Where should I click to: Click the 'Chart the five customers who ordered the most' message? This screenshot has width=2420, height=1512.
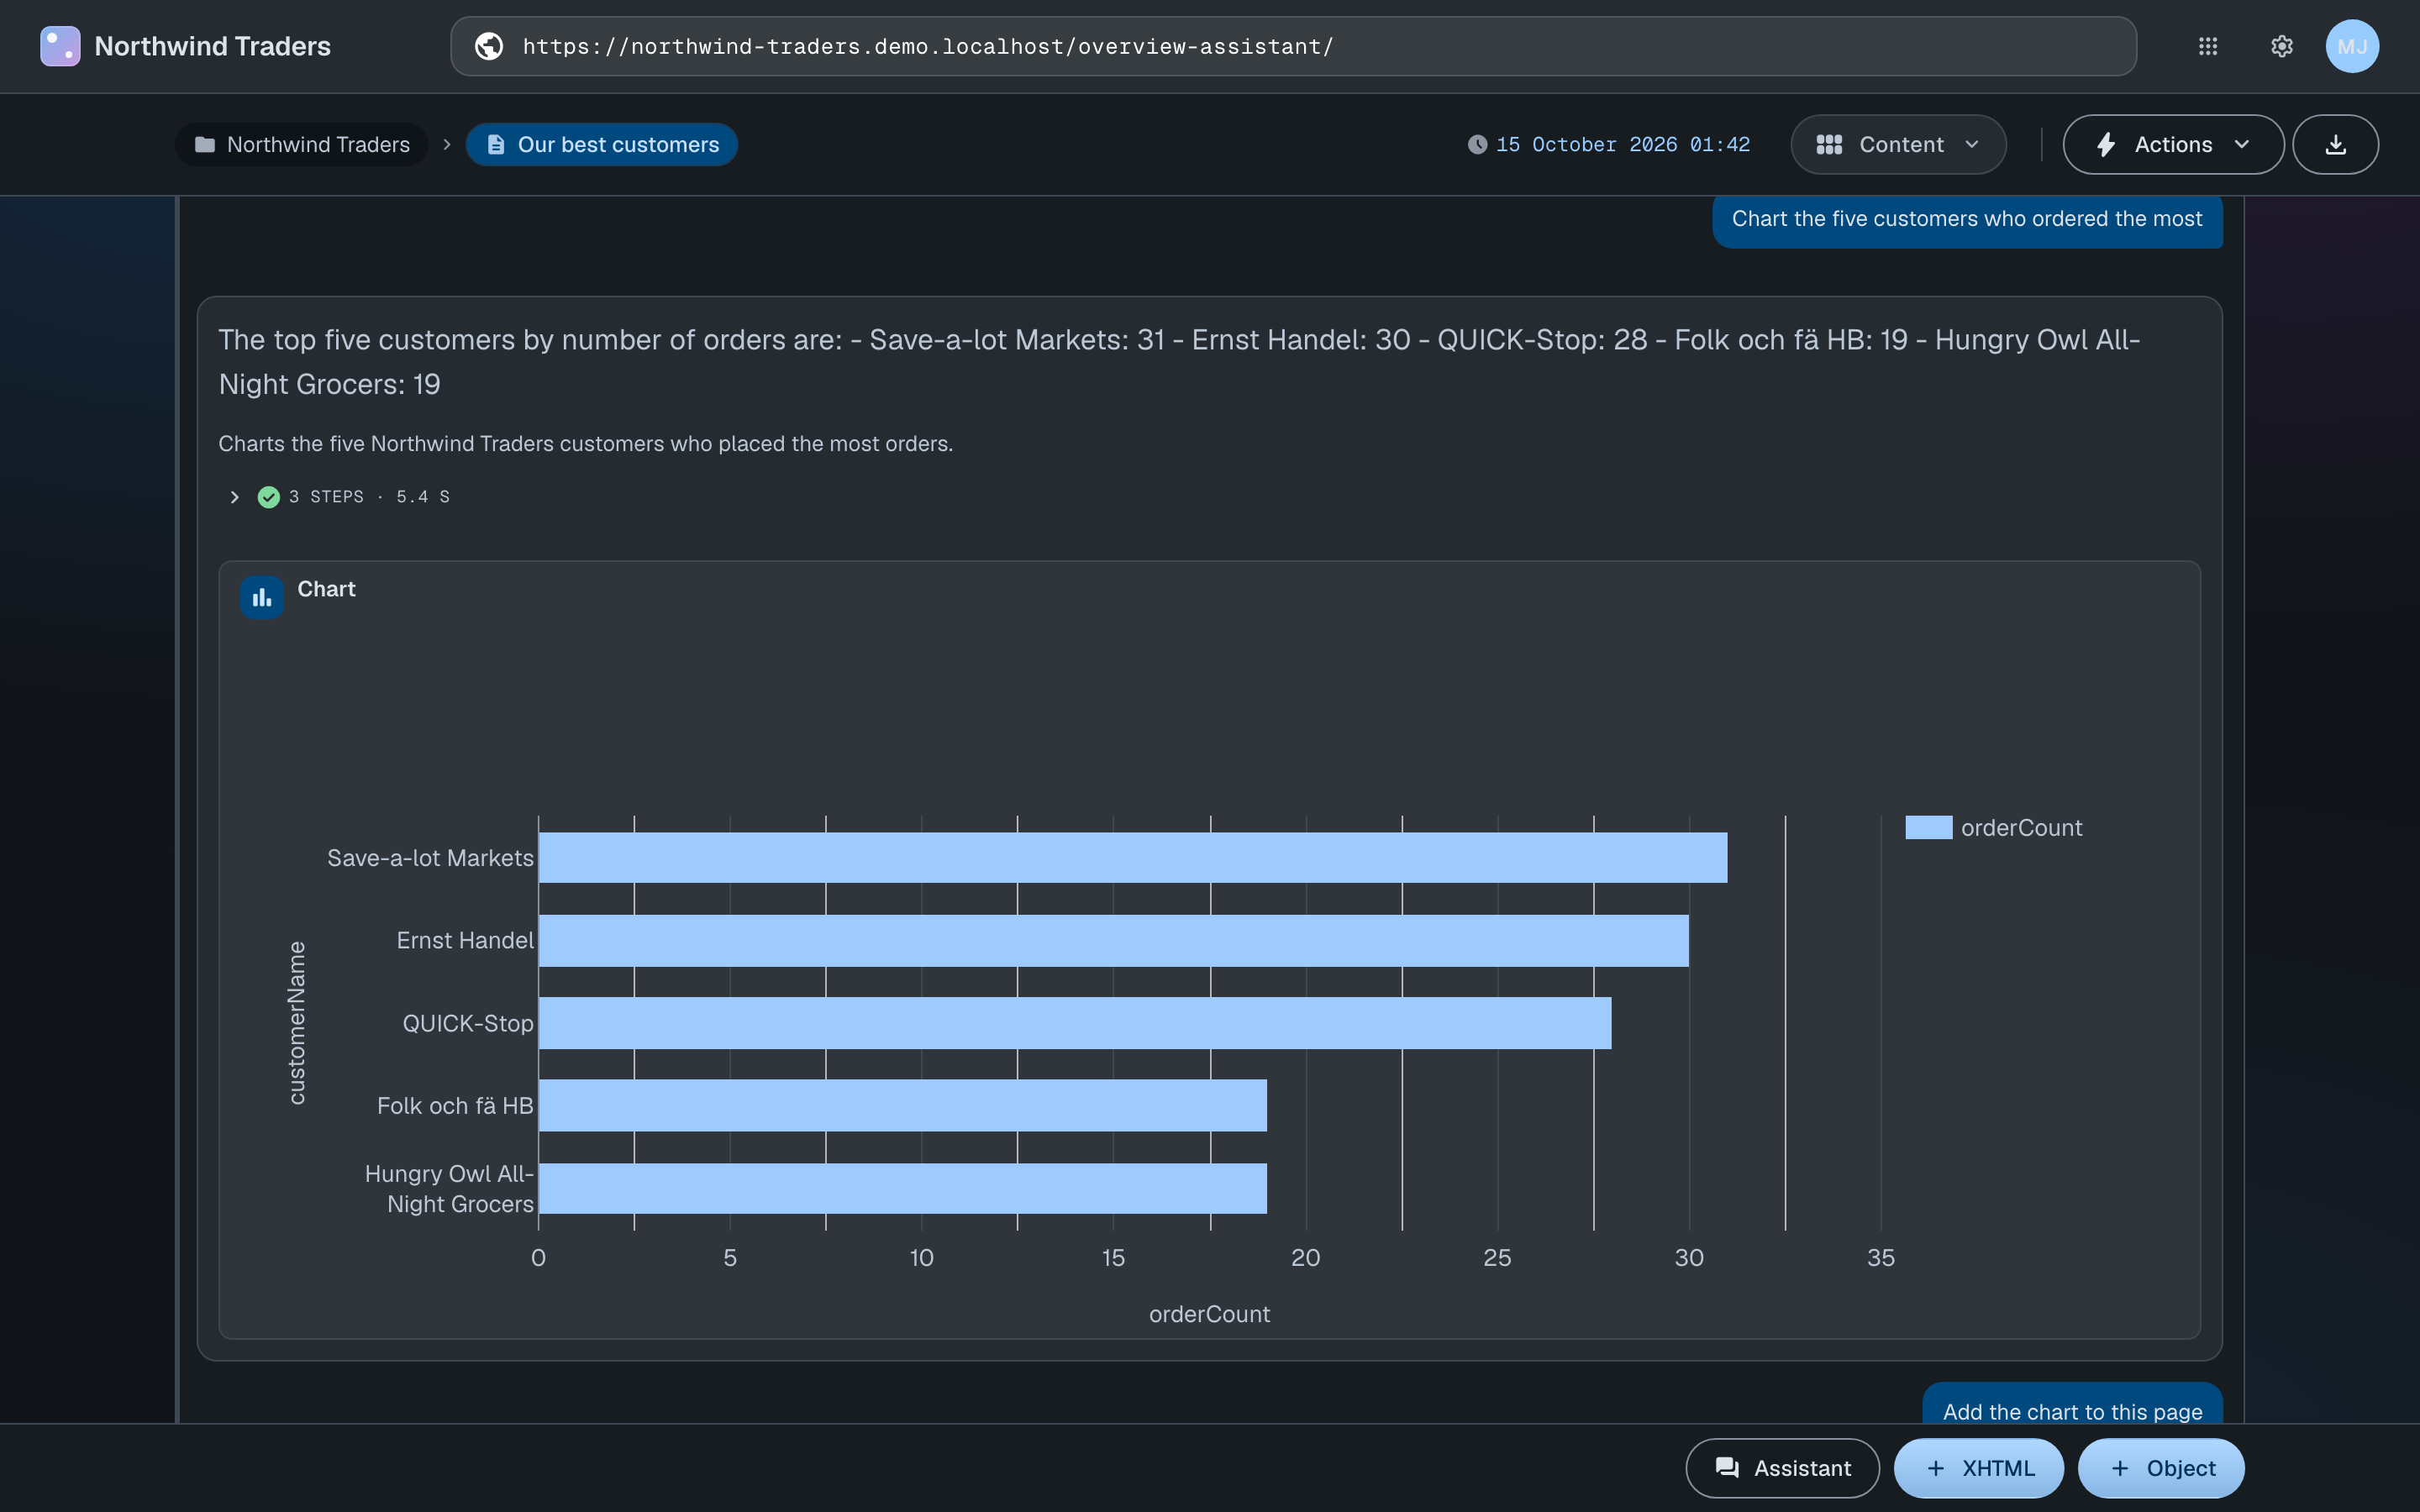[1967, 219]
